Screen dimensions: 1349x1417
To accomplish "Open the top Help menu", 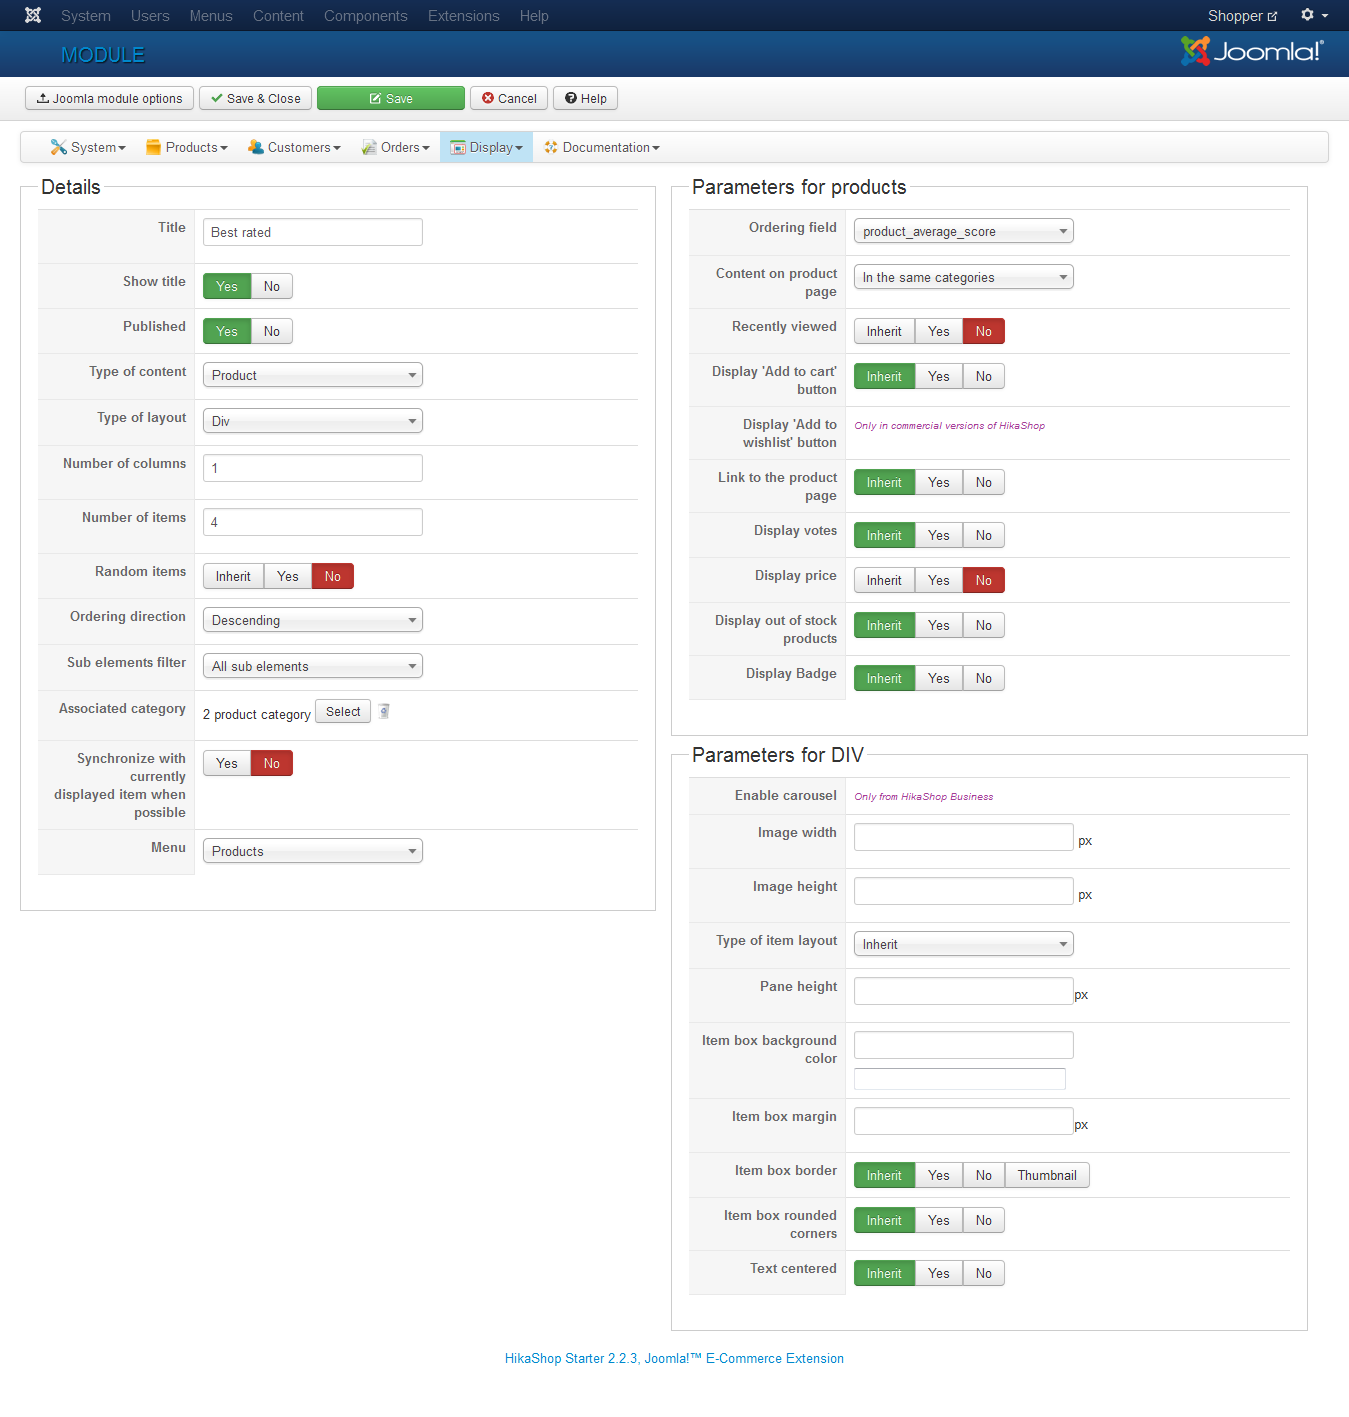I will 534,16.
